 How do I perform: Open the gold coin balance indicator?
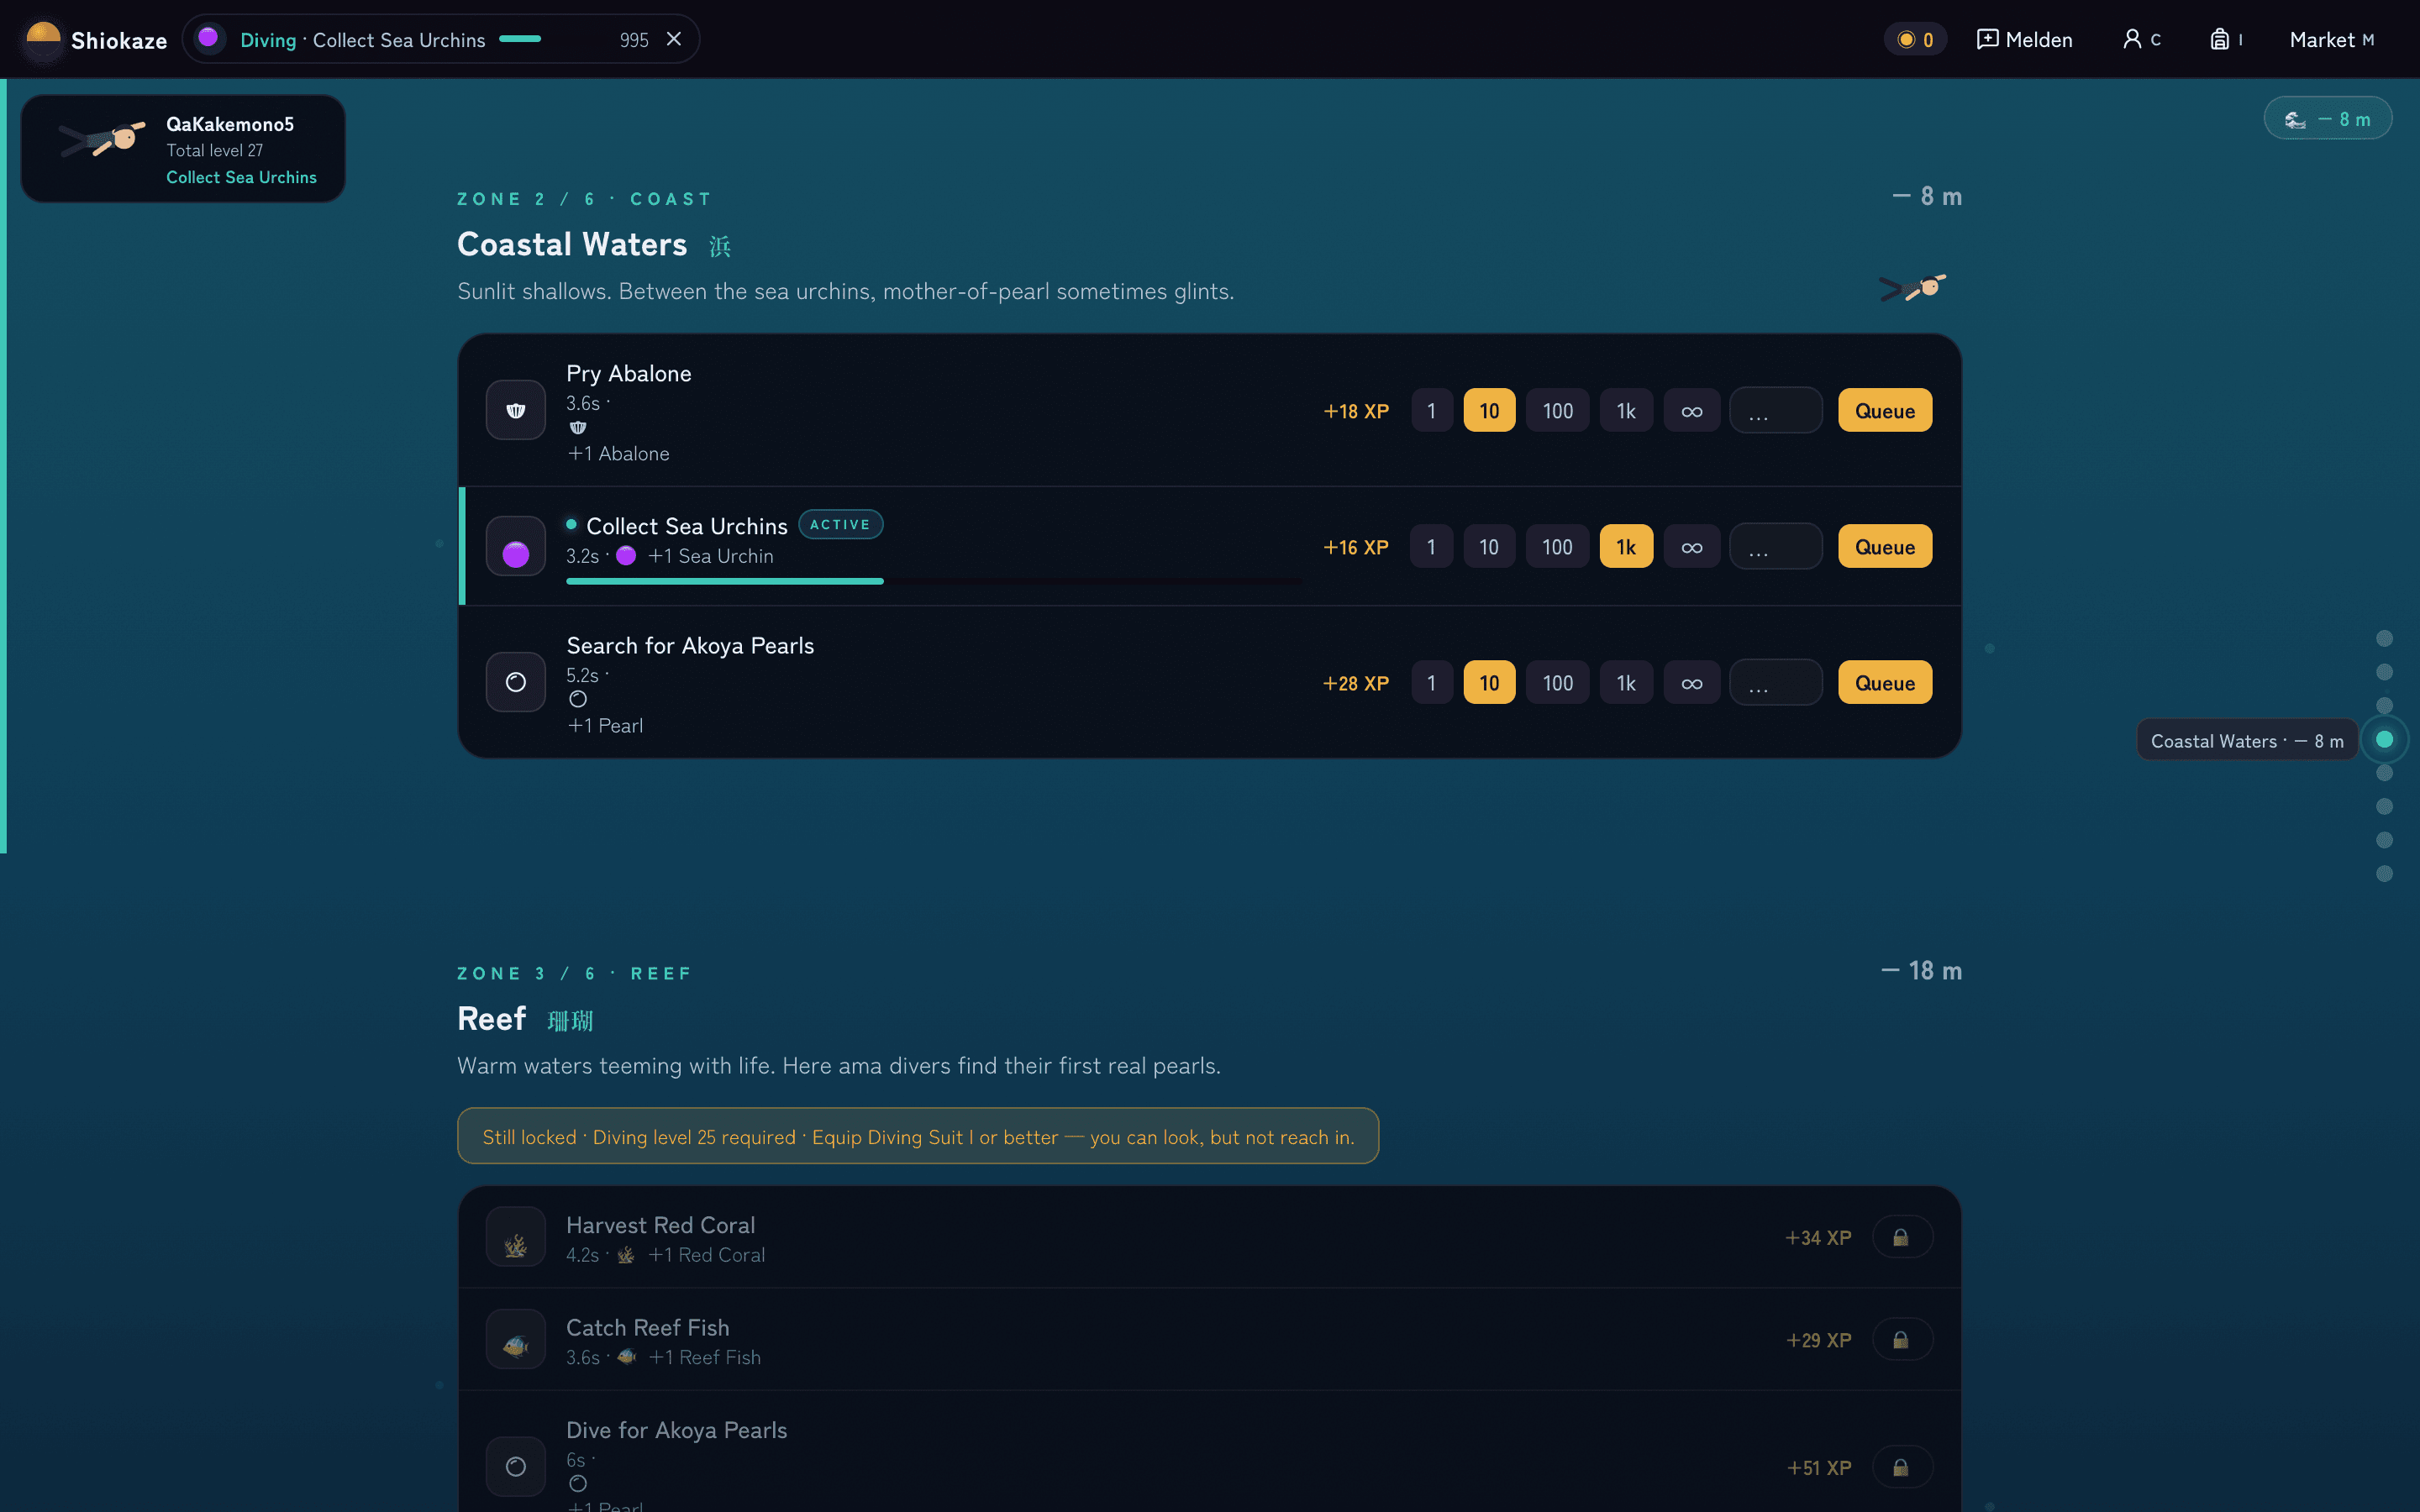pos(1915,40)
